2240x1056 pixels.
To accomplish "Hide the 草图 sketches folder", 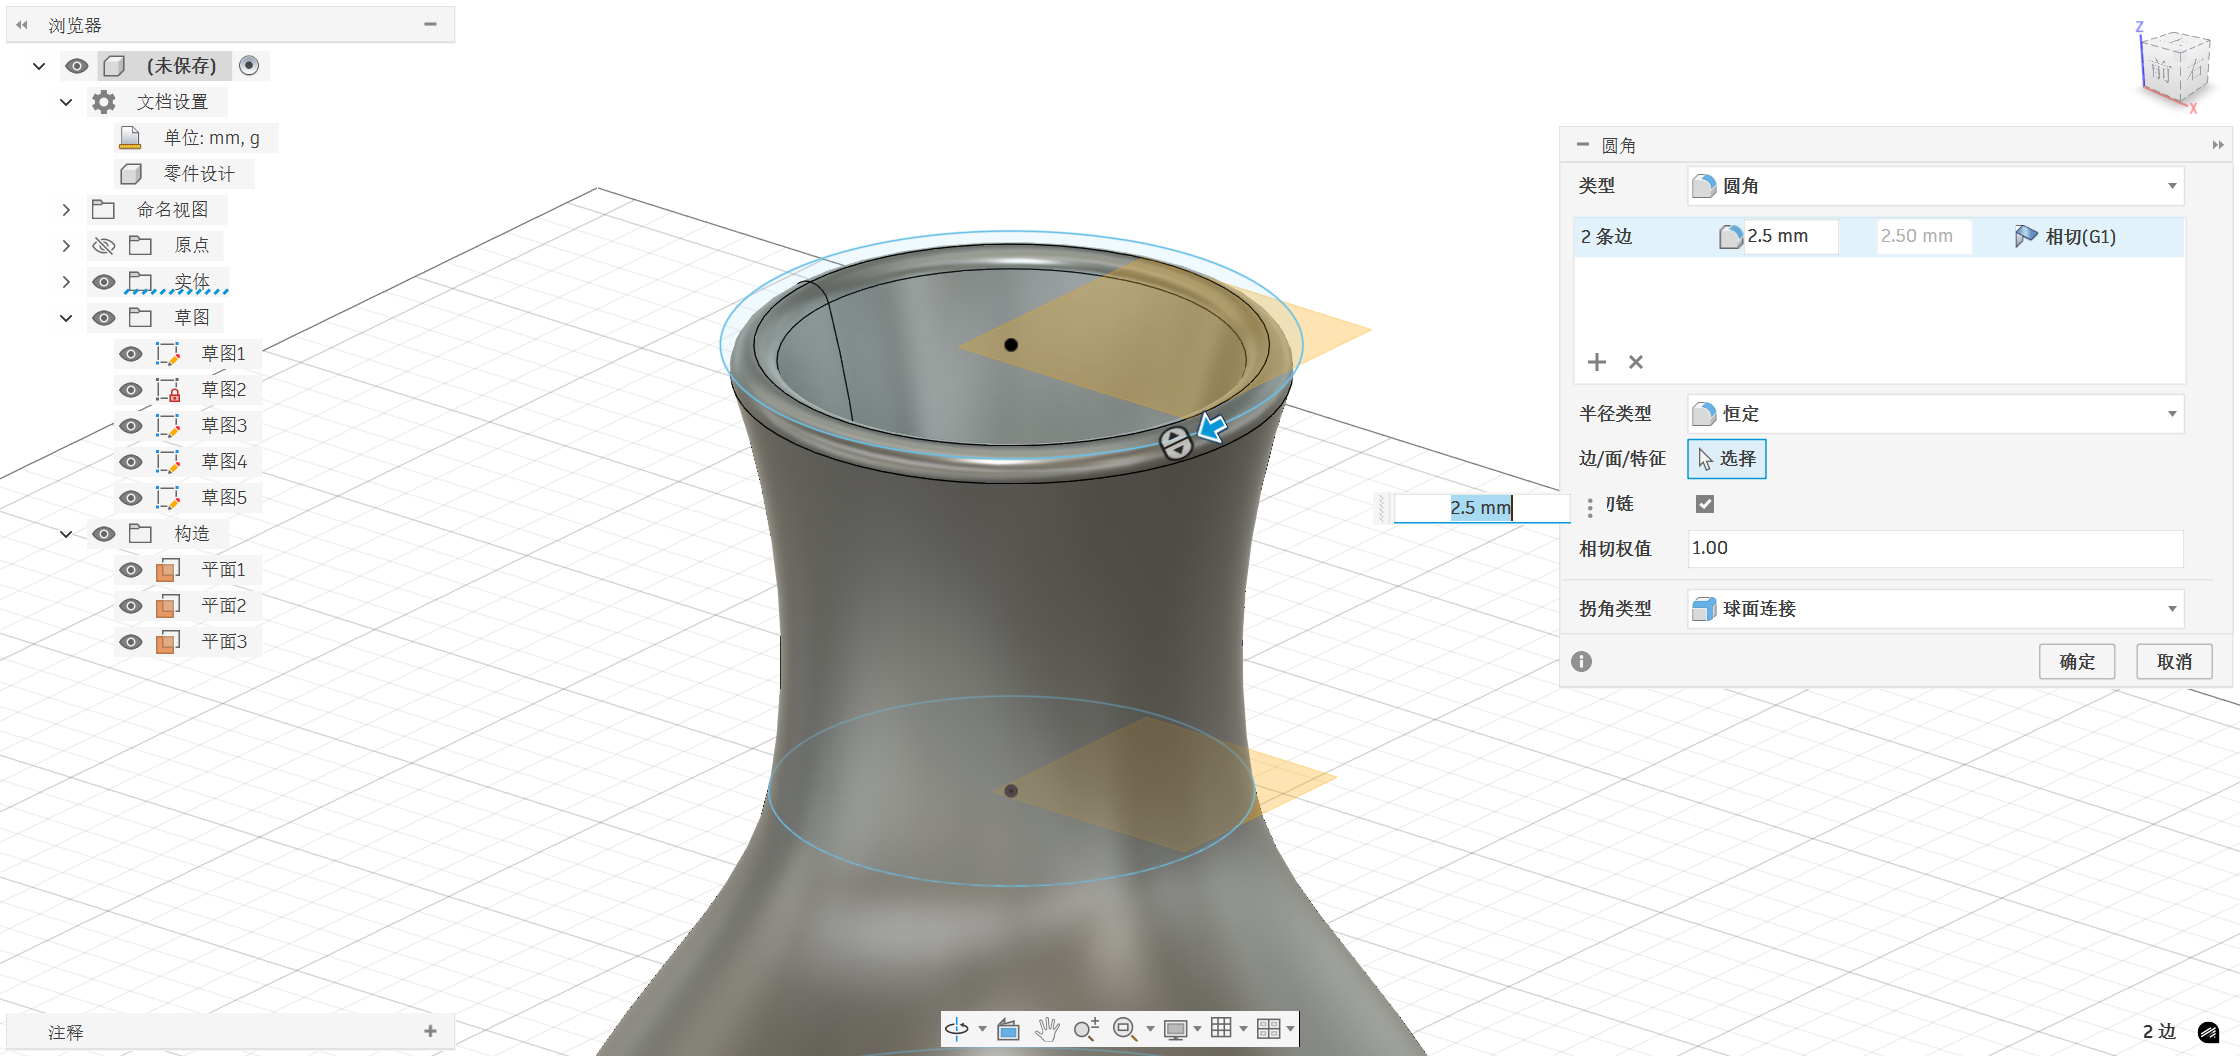I will [x=104, y=318].
